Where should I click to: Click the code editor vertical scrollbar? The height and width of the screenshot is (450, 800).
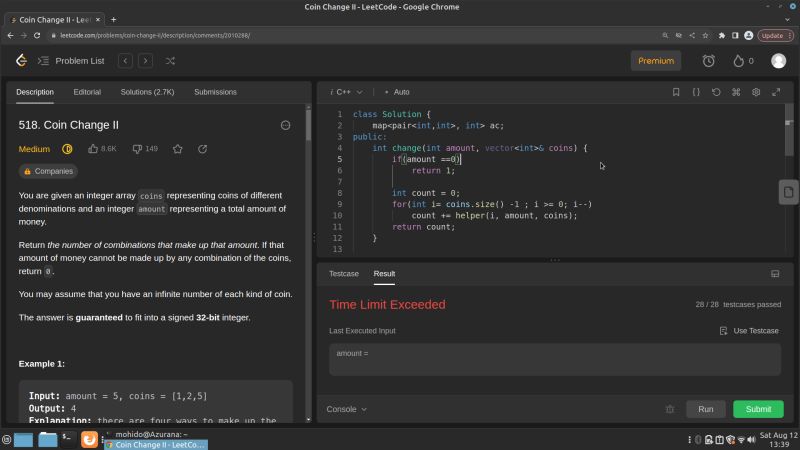789,130
